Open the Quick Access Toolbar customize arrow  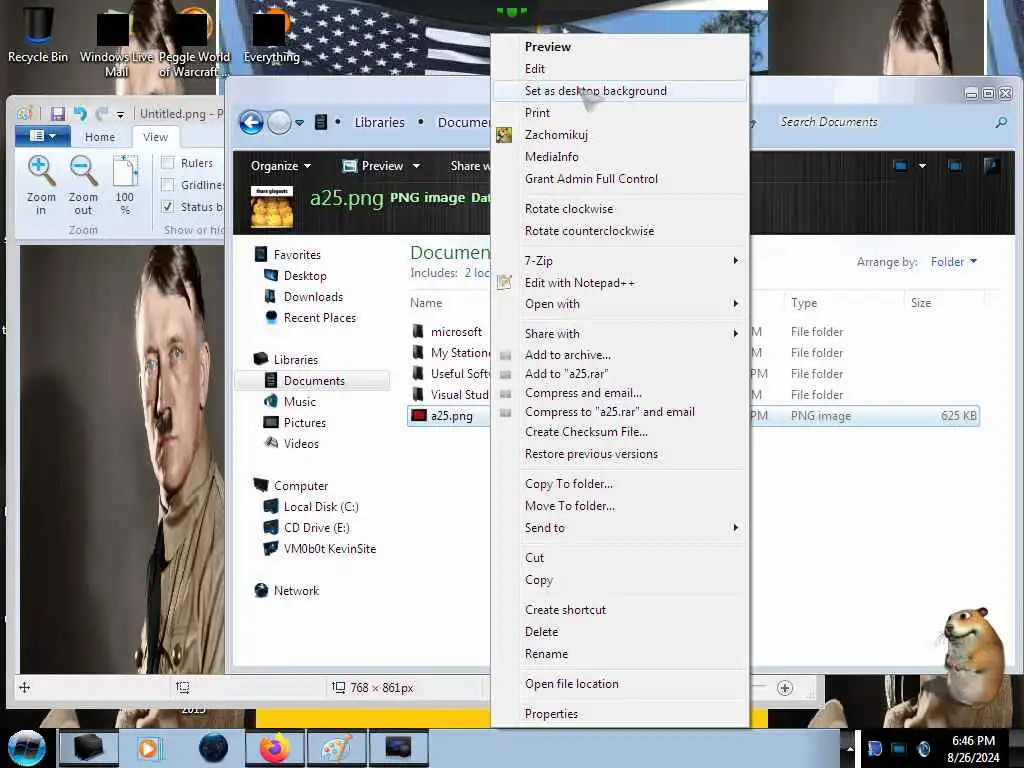tap(120, 115)
